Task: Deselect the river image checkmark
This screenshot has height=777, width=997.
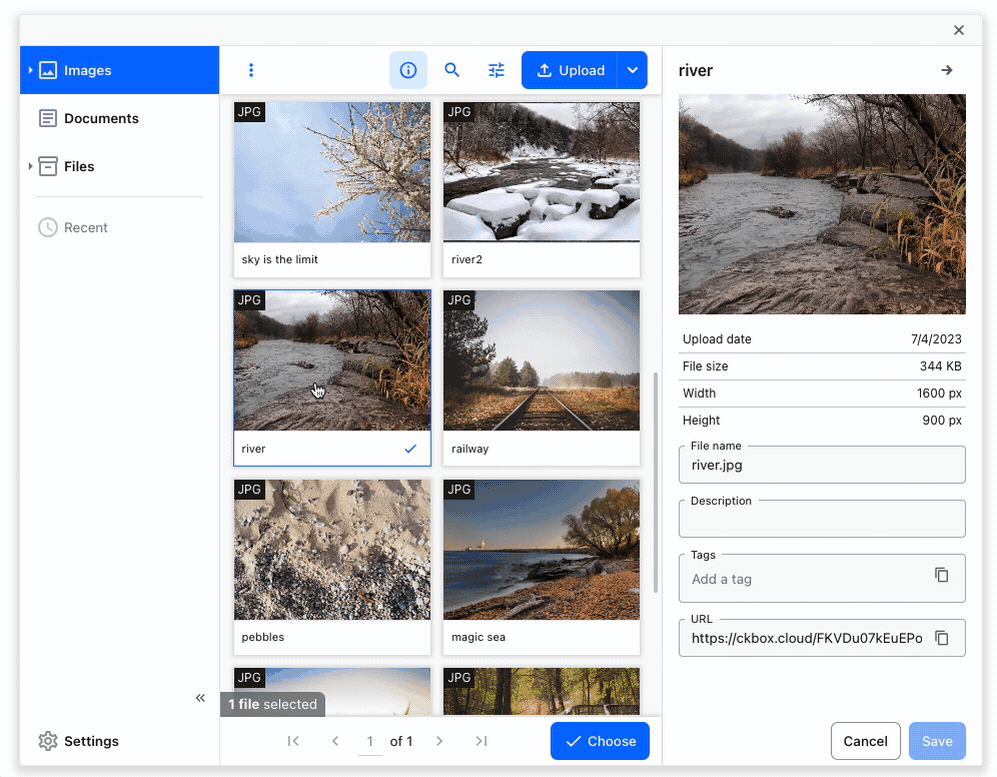Action: click(410, 449)
